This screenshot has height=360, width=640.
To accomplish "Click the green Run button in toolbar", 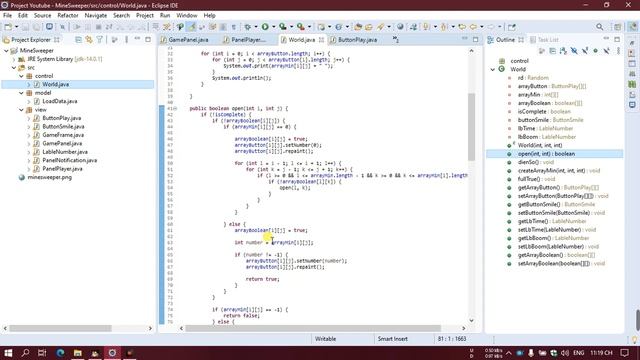I will click(265, 27).
